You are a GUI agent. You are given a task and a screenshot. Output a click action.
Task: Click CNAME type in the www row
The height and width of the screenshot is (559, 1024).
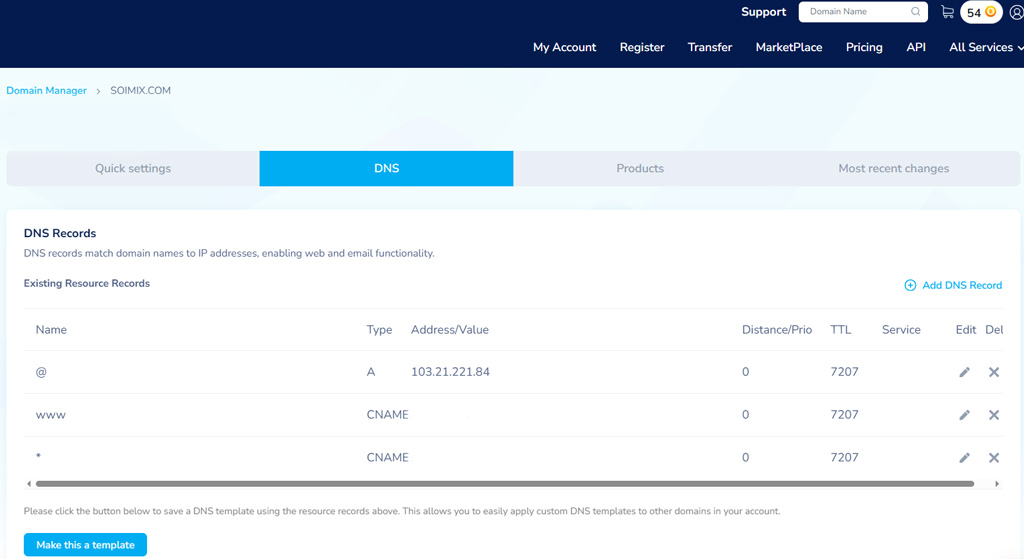coord(387,415)
